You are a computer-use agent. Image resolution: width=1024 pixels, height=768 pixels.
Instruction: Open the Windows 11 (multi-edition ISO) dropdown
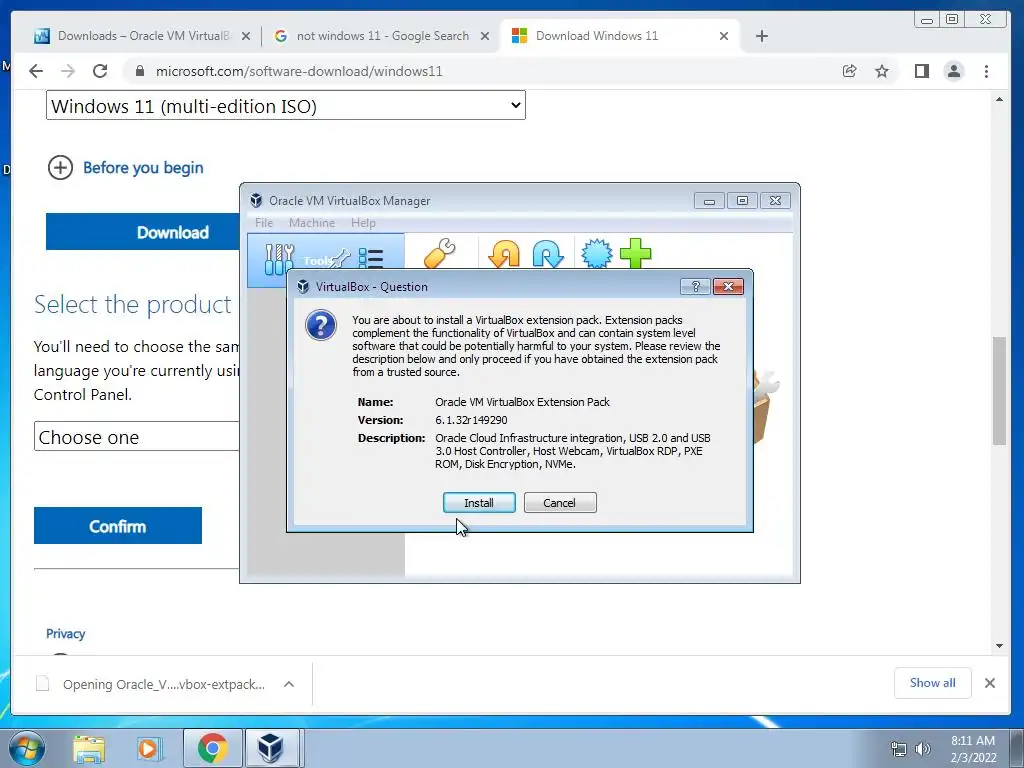(285, 105)
